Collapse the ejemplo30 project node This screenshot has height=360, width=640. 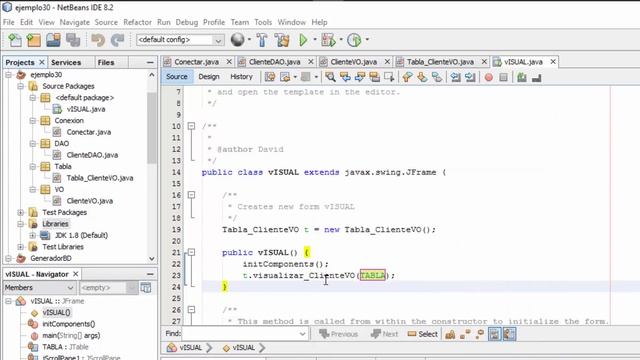[x=9, y=75]
